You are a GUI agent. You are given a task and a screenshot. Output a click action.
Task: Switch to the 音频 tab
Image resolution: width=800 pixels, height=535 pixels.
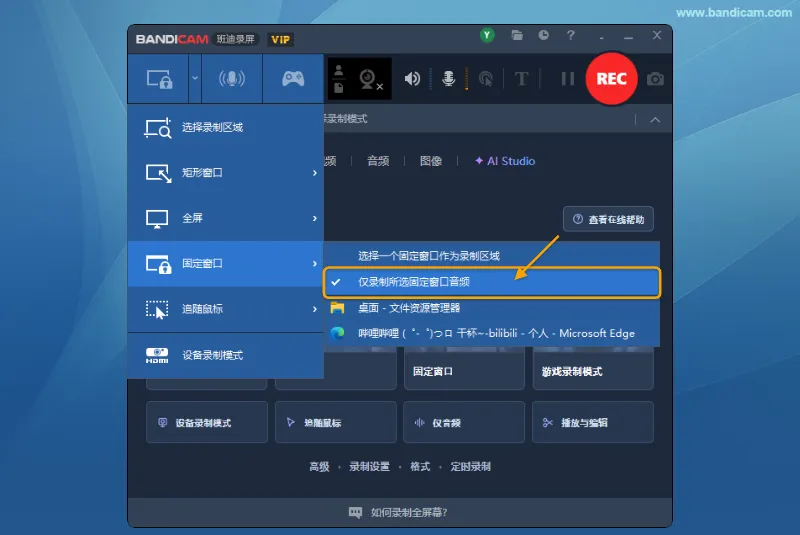point(378,161)
